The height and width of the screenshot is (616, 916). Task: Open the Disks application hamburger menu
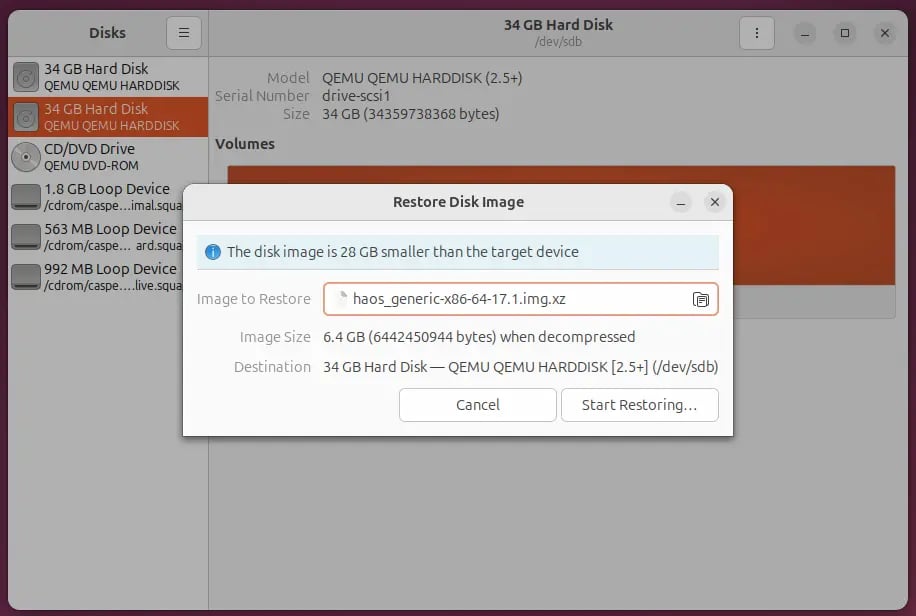pyautogui.click(x=184, y=33)
